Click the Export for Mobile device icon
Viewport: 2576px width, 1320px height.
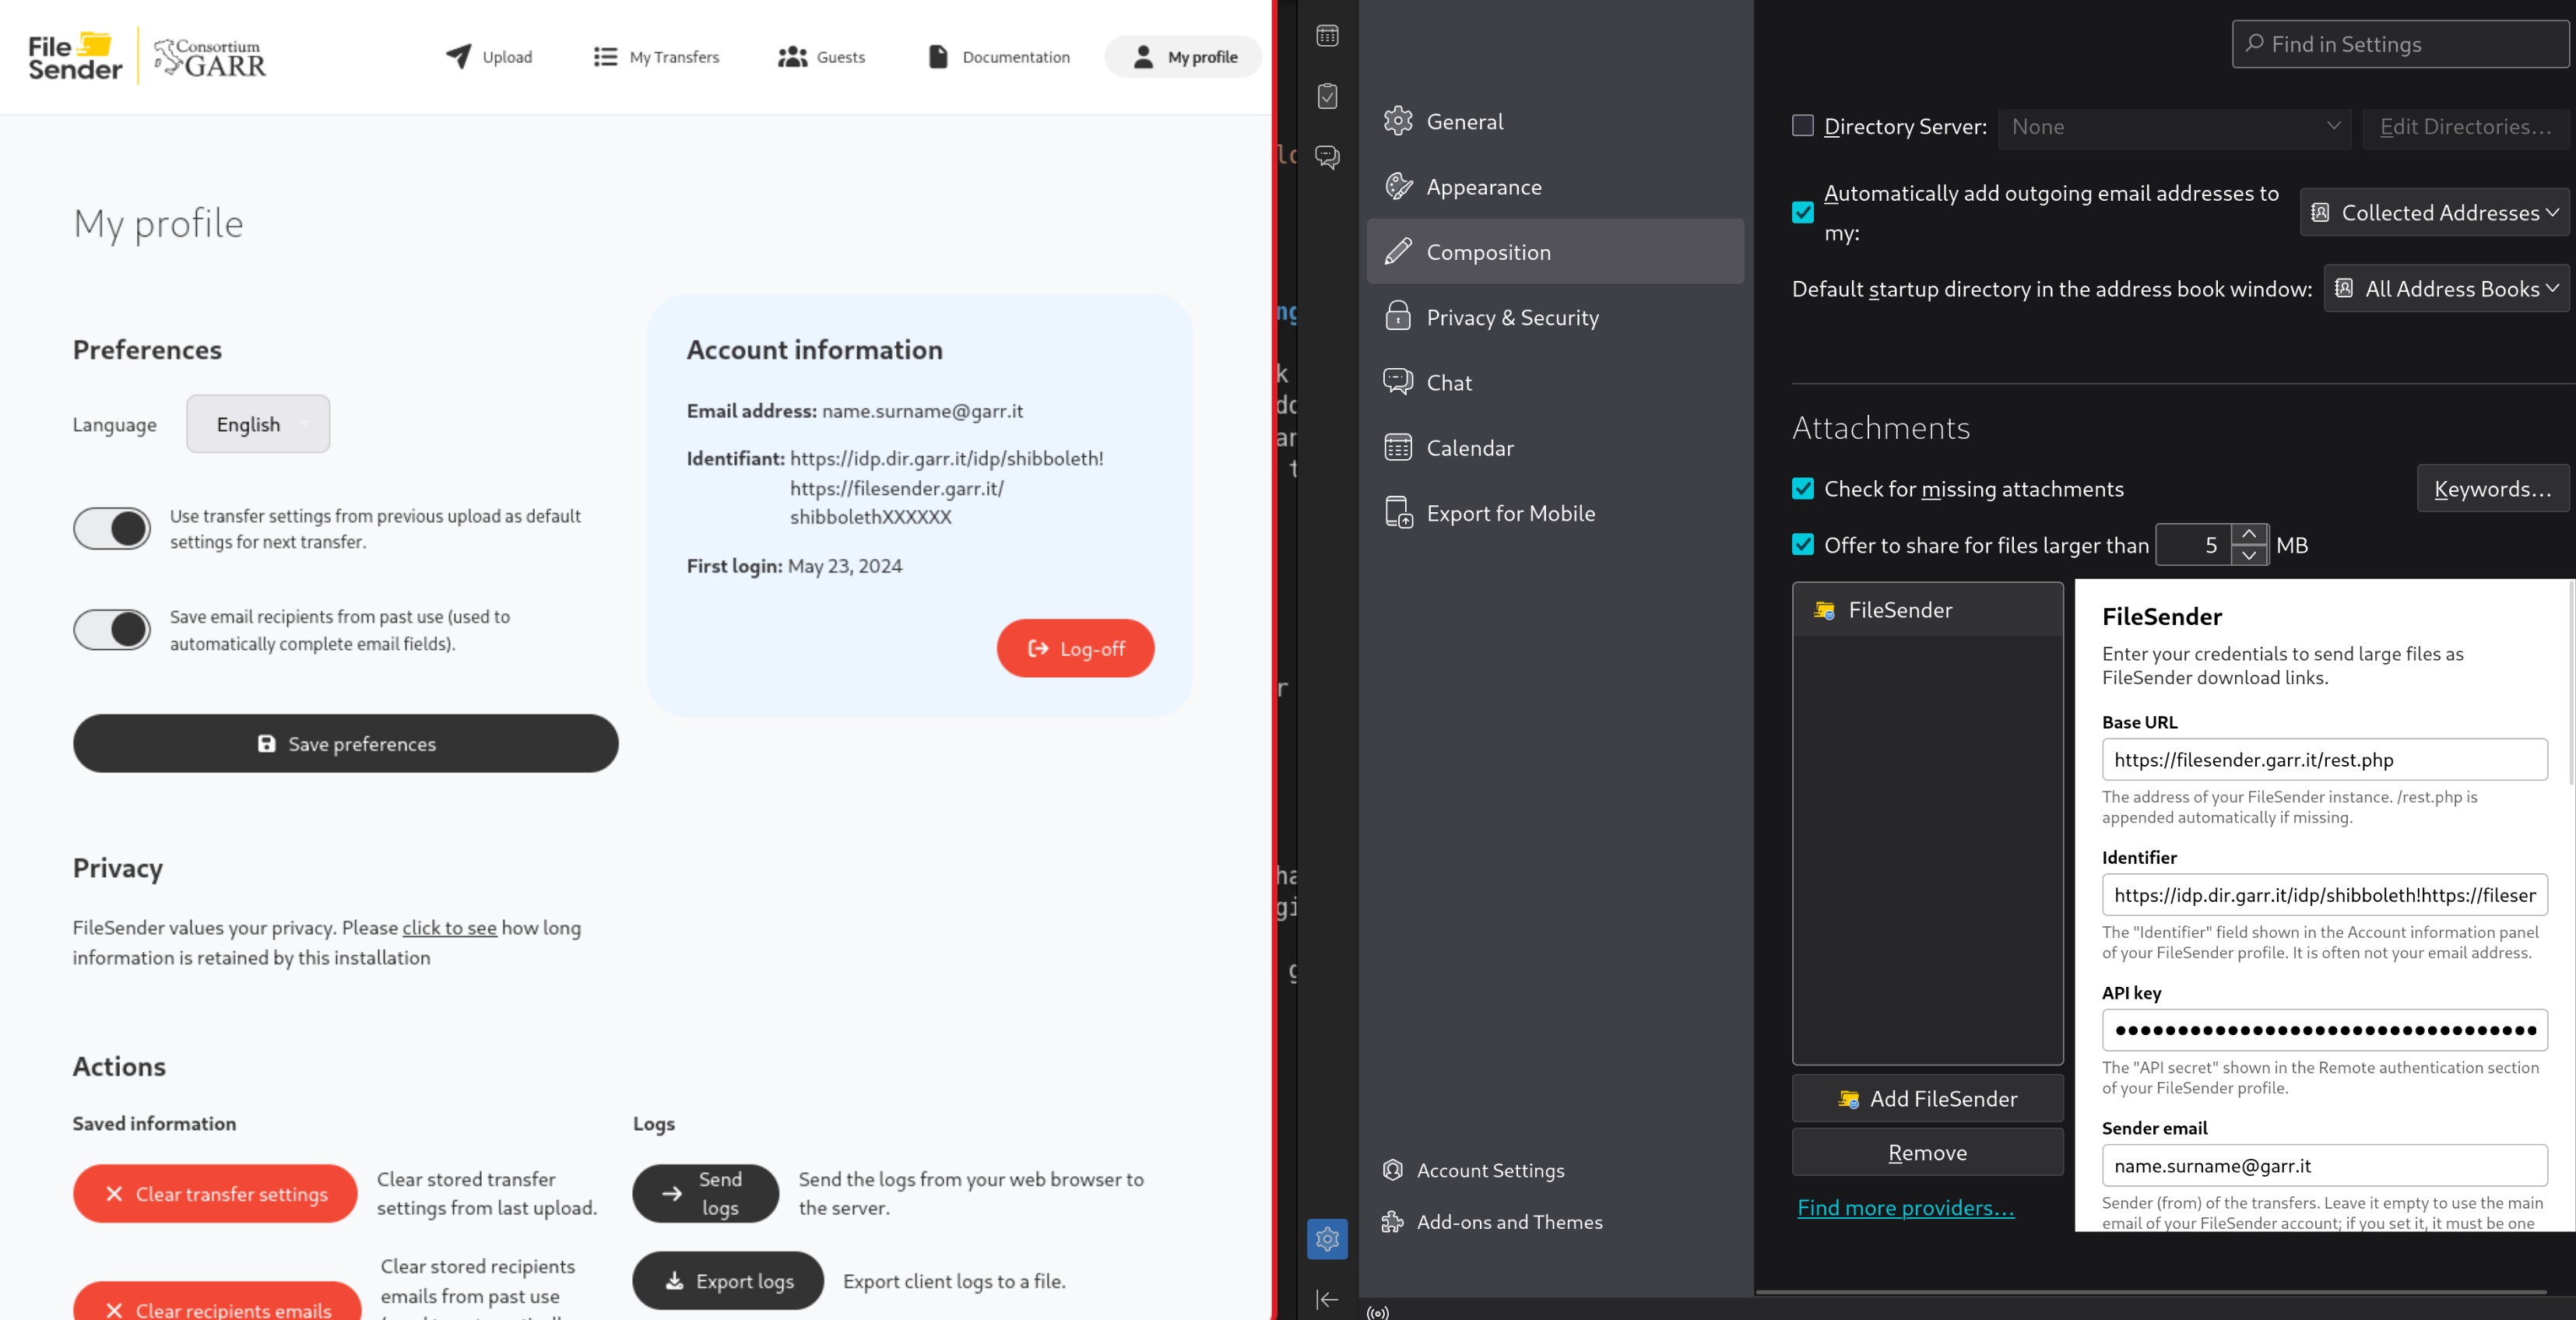(x=1398, y=513)
